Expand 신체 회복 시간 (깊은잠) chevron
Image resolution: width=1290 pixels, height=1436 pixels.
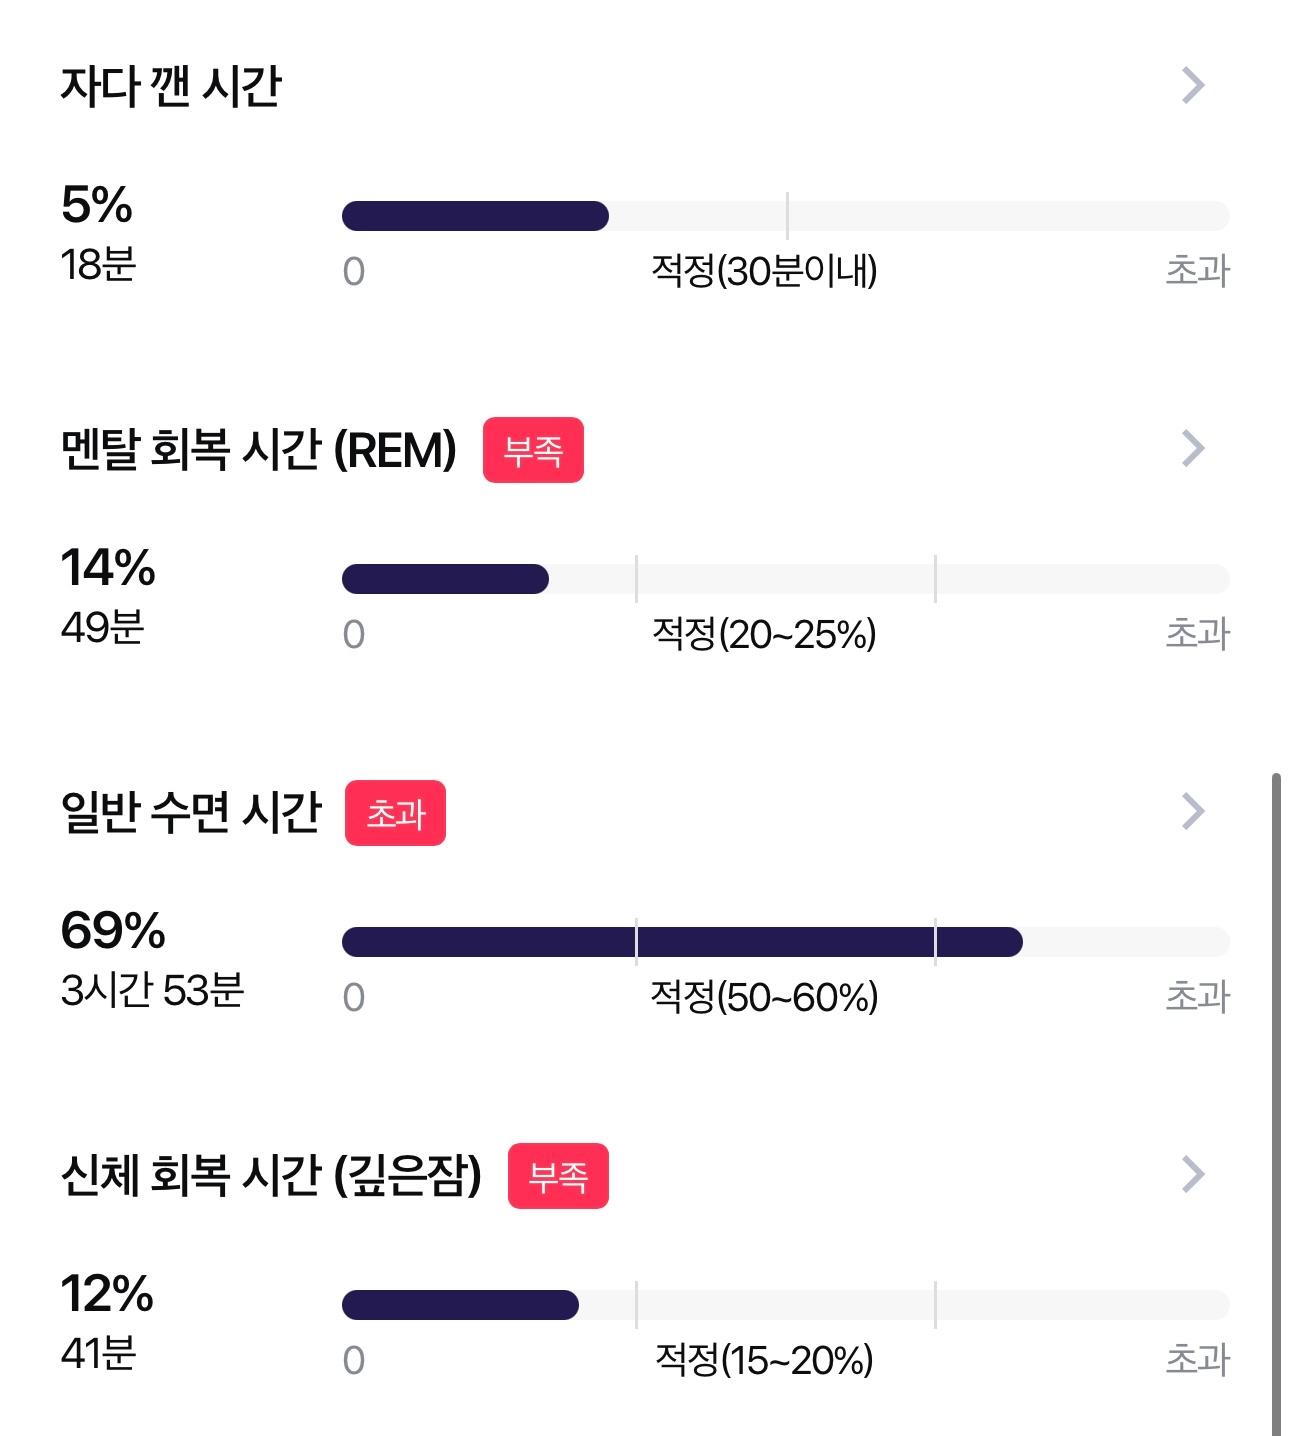click(x=1193, y=1175)
